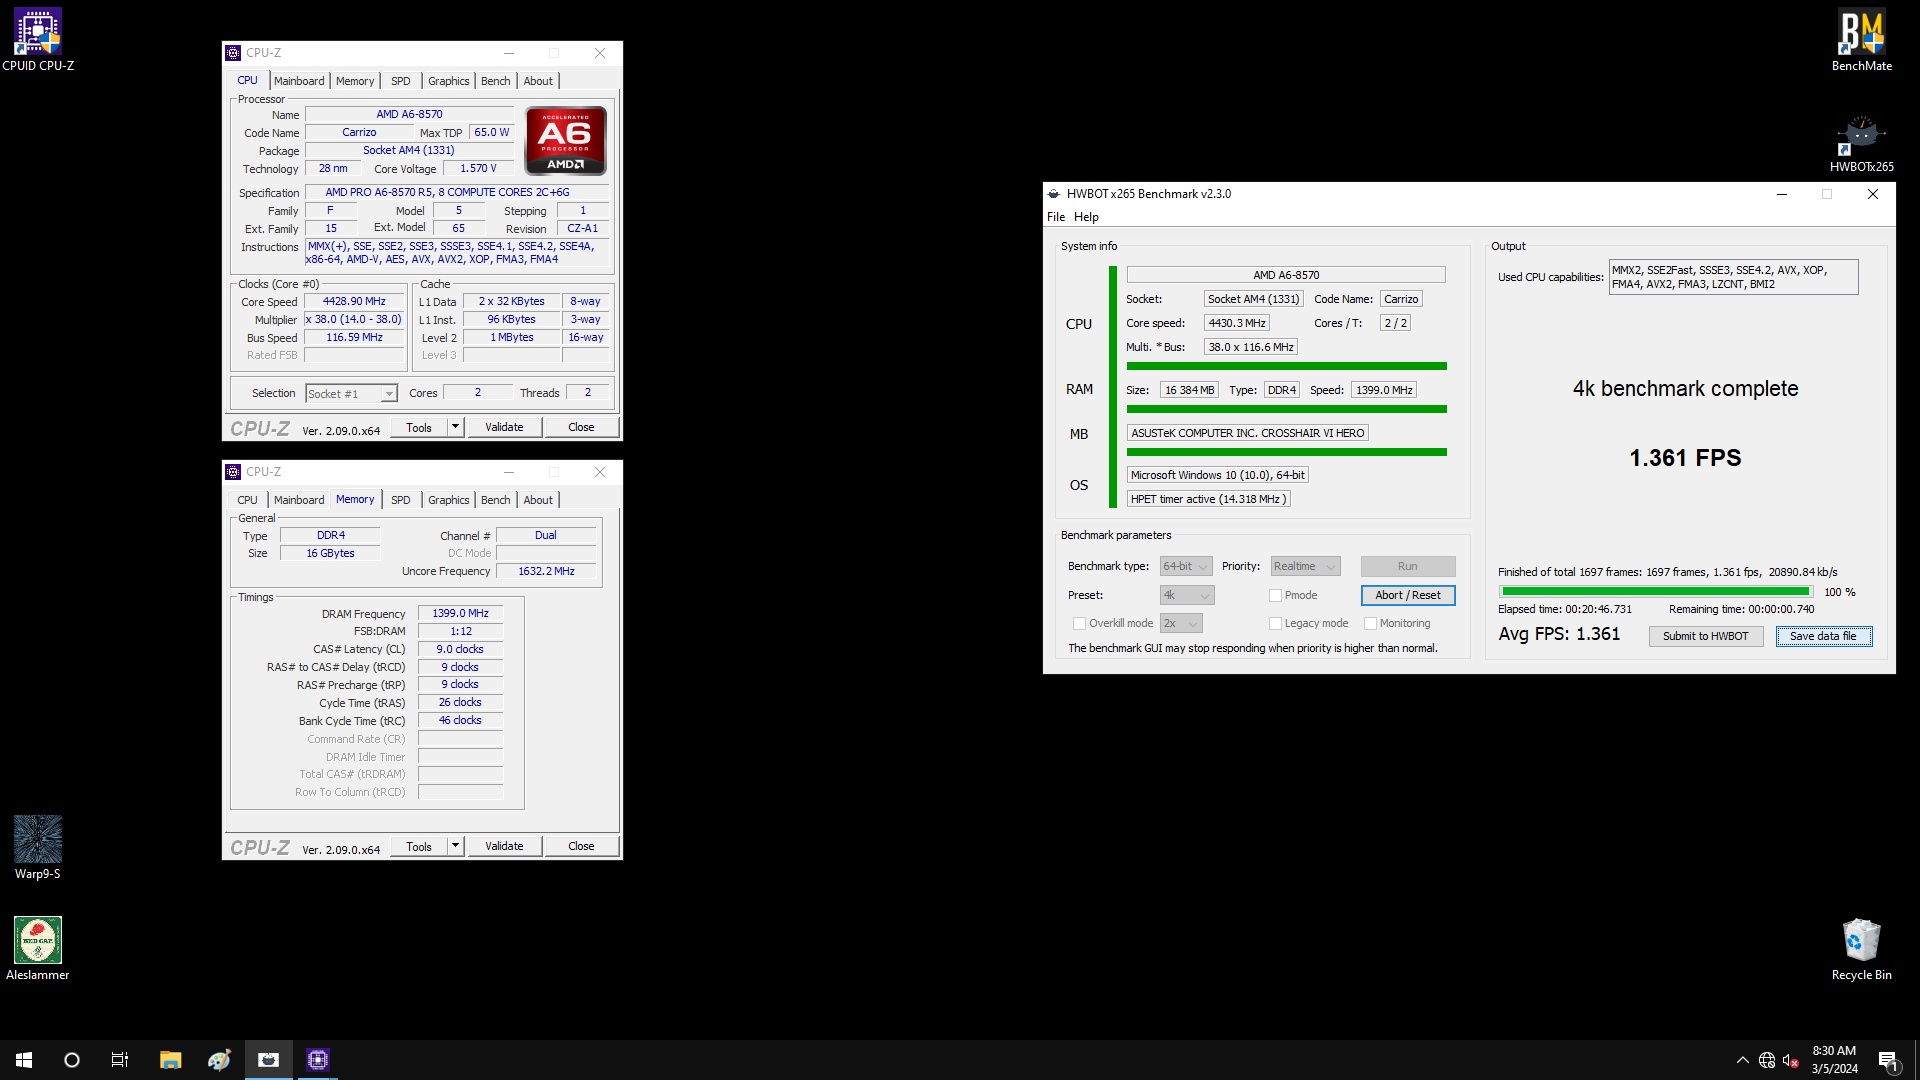This screenshot has height=1080, width=1920.
Task: Click the CAS# Latency 9.0 clocks value
Action: coord(460,649)
